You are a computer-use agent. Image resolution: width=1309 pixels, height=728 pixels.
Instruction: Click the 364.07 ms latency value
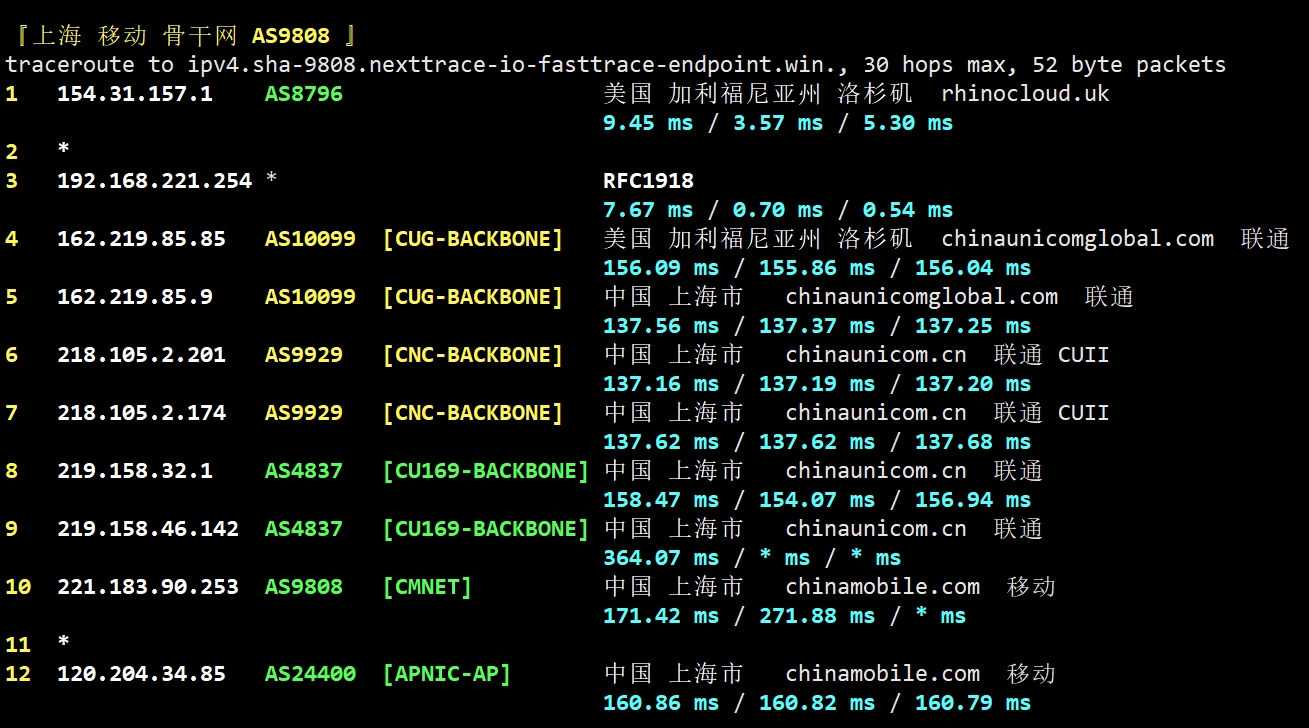click(x=660, y=558)
